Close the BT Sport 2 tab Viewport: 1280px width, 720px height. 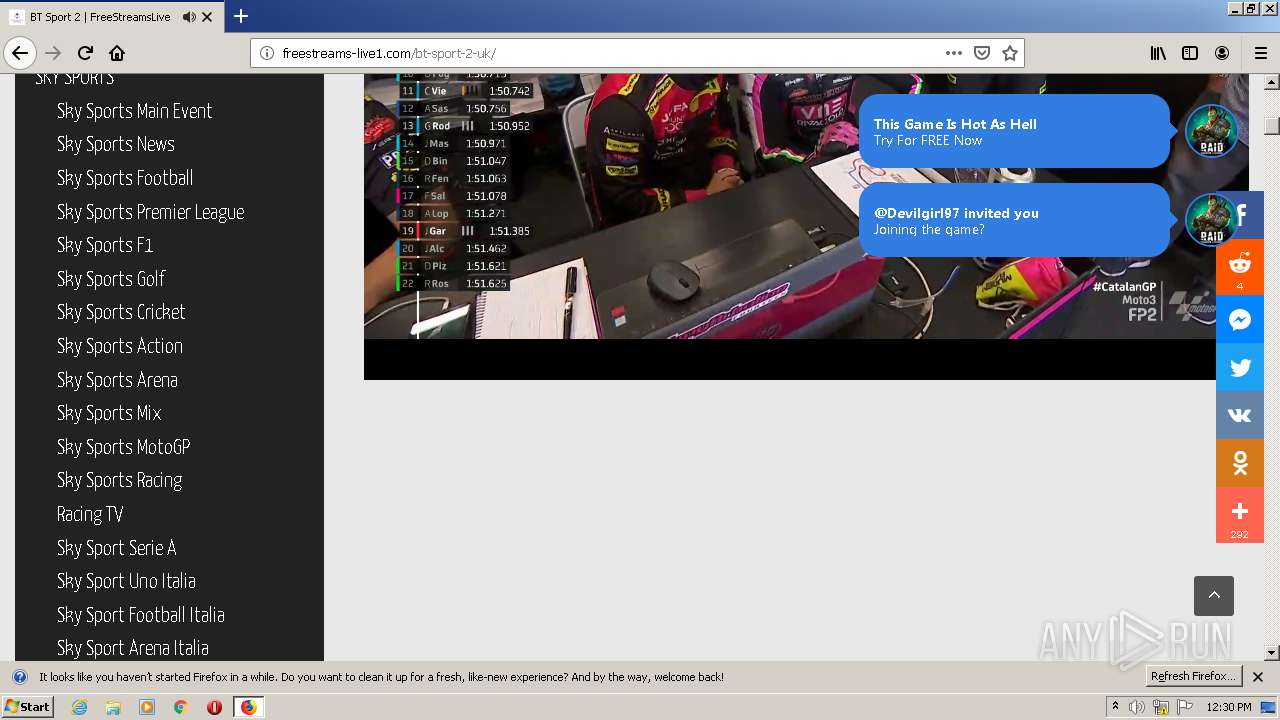coord(208,17)
